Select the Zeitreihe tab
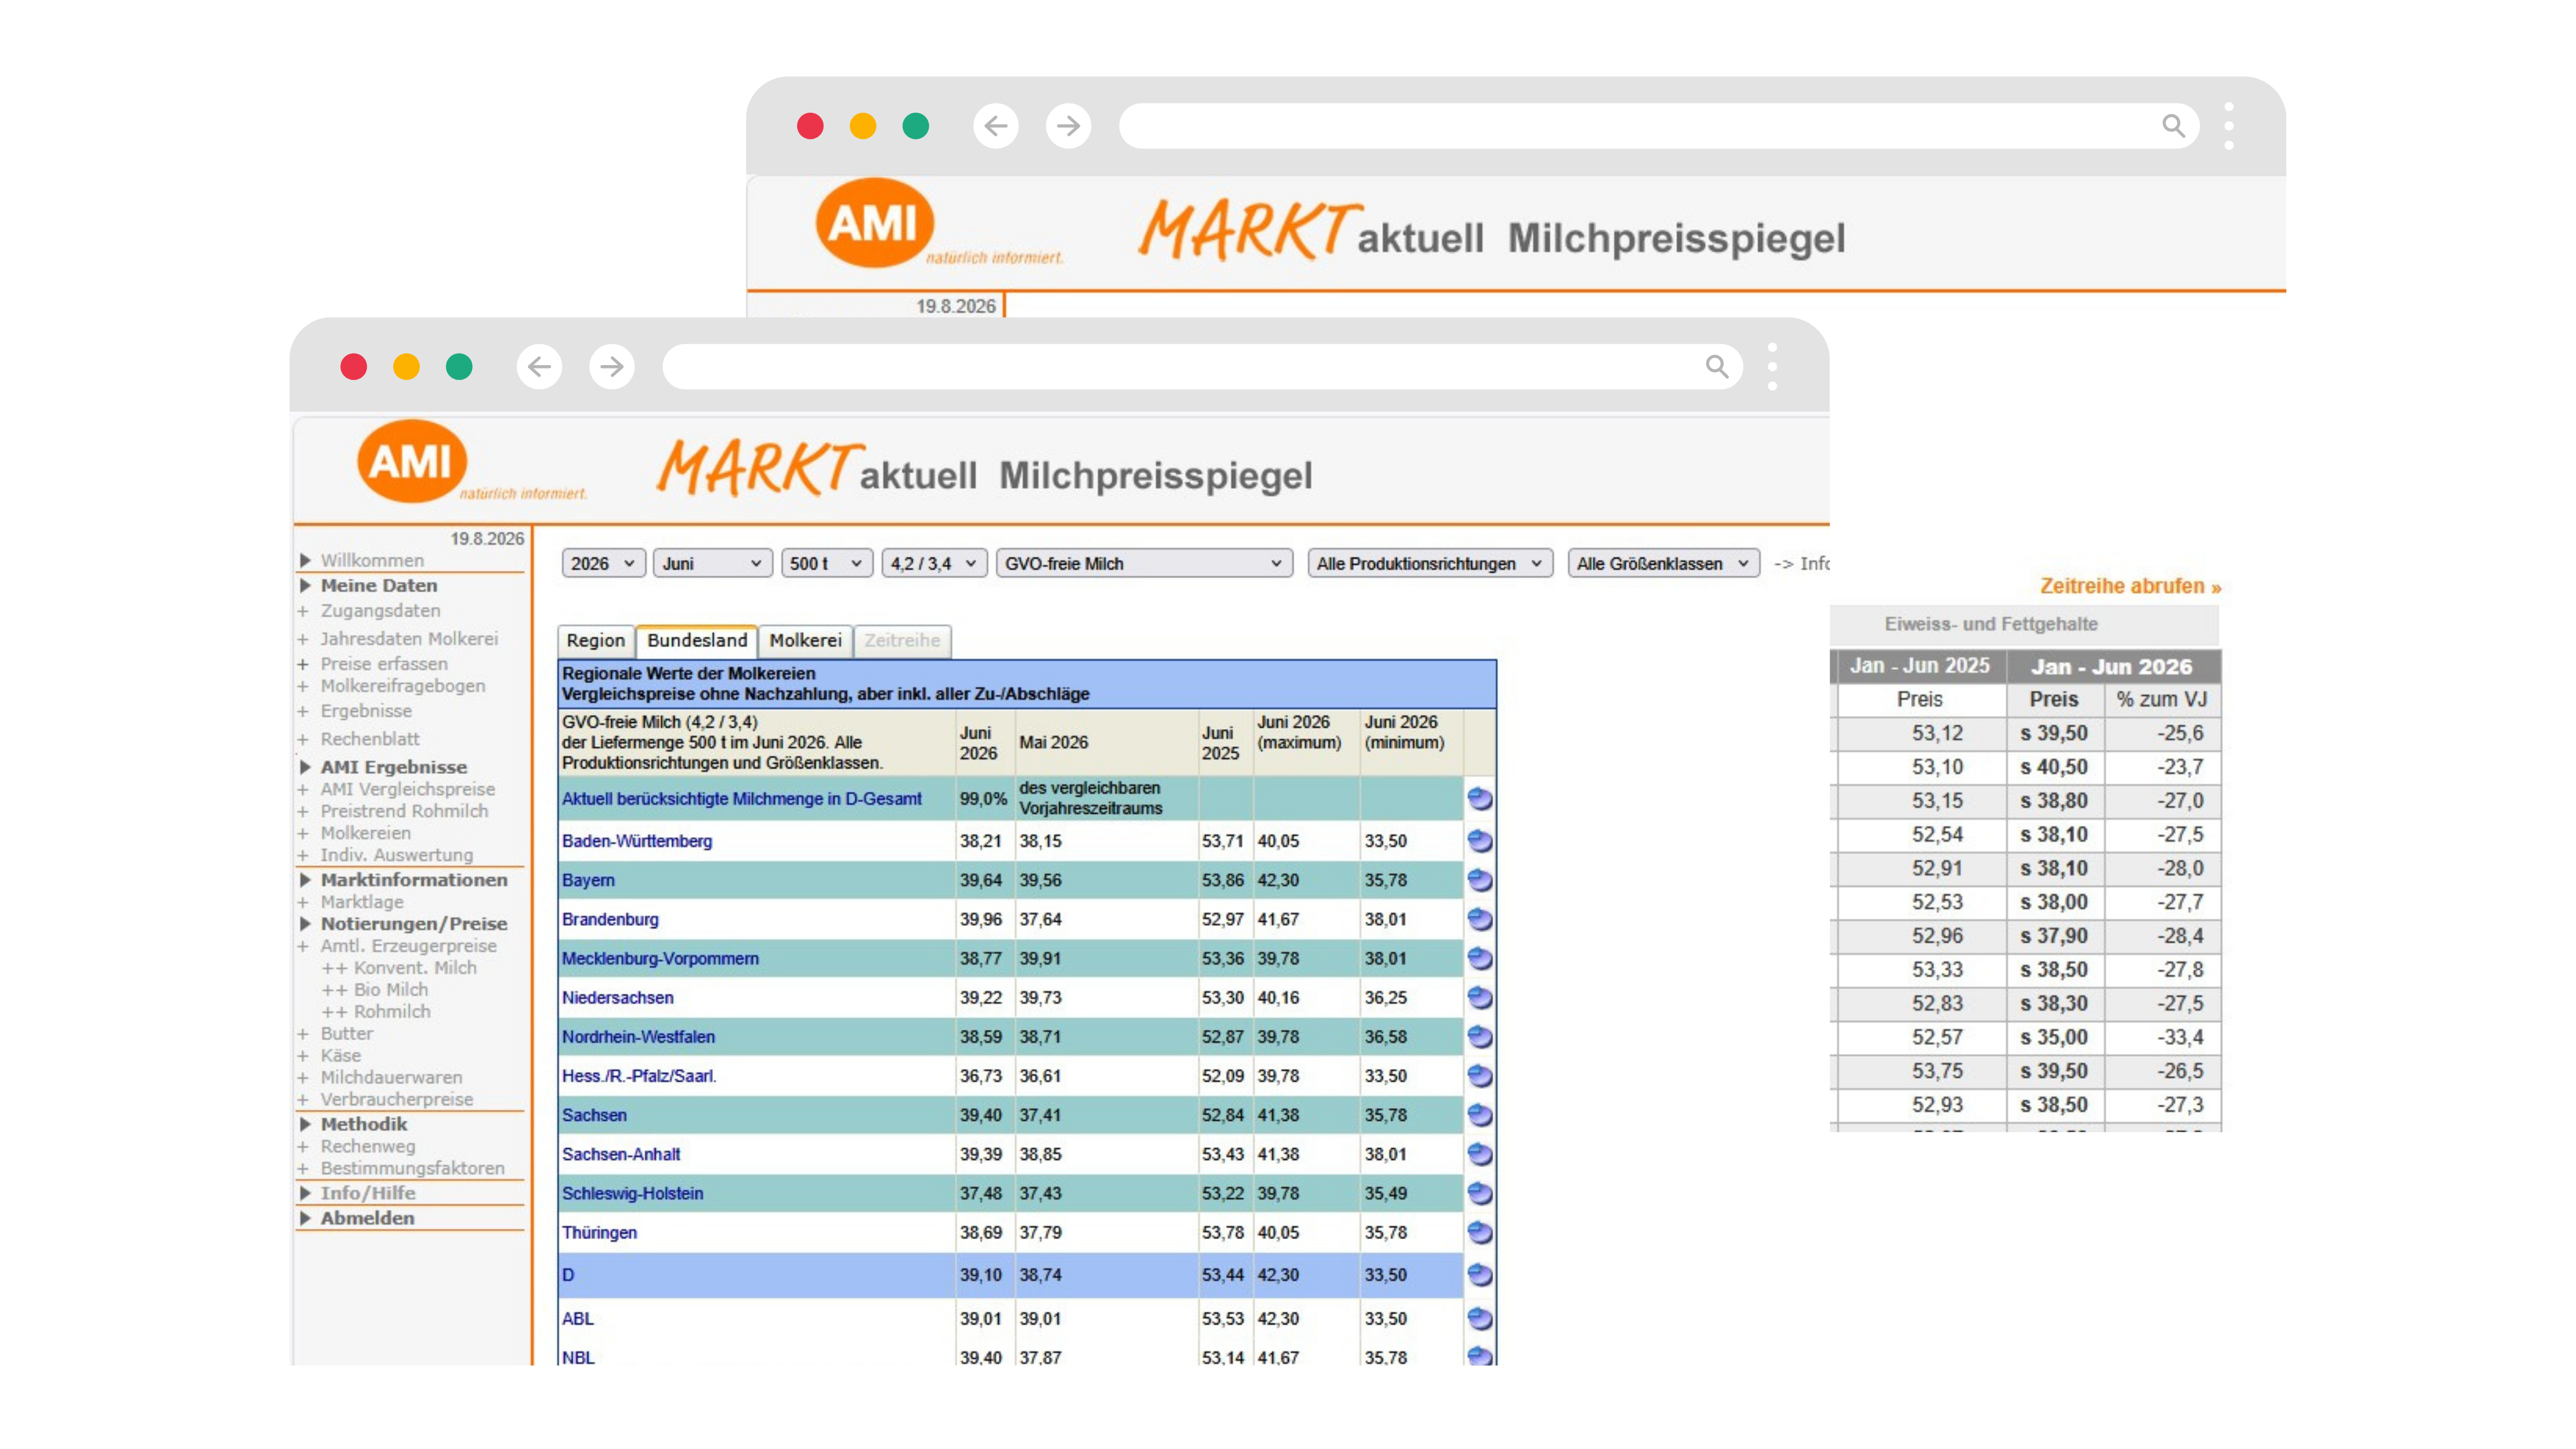Image resolution: width=2576 pixels, height=1449 pixels. (902, 641)
